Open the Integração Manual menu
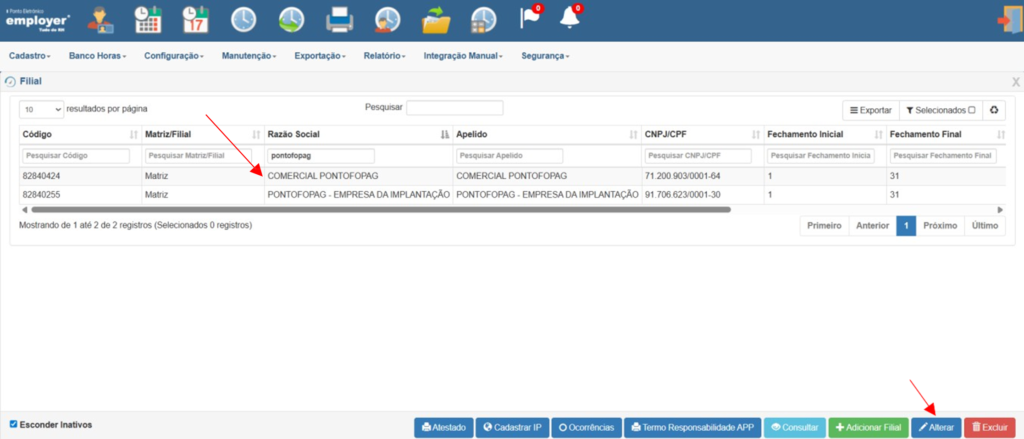This screenshot has width=1024, height=439. pyautogui.click(x=463, y=56)
